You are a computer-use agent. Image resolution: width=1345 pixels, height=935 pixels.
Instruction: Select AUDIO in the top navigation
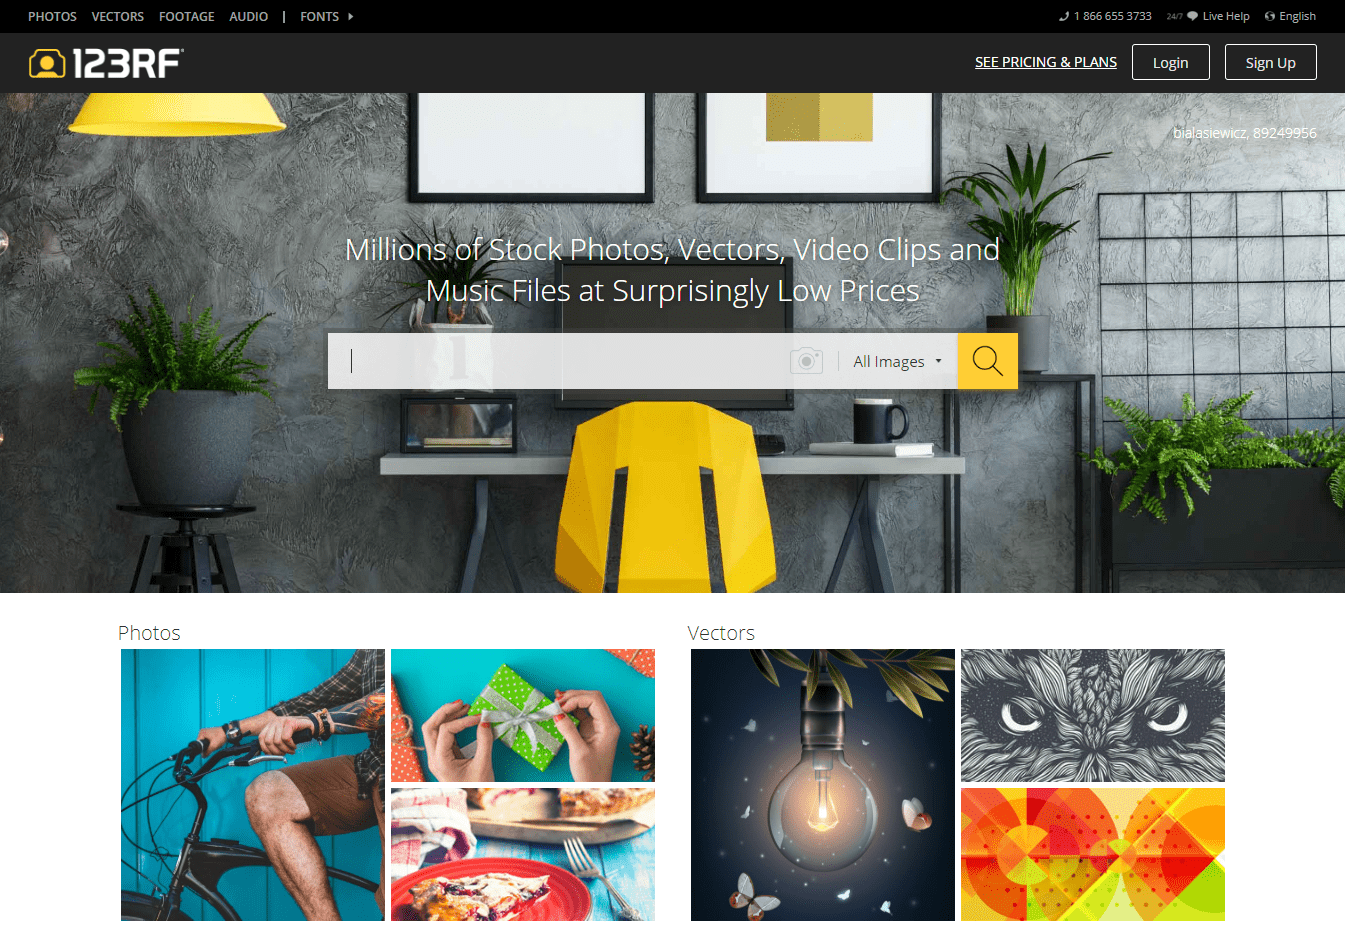click(249, 17)
